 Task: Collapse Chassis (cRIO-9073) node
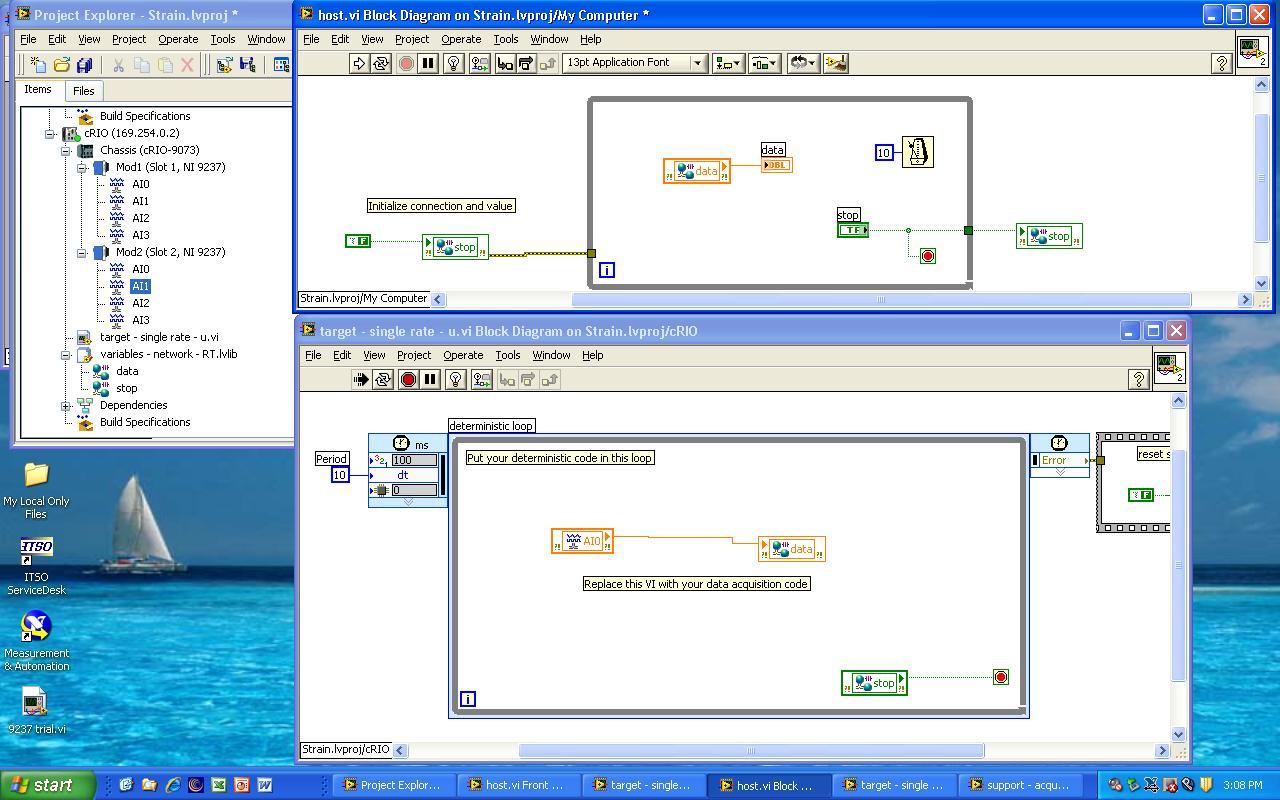click(x=66, y=150)
